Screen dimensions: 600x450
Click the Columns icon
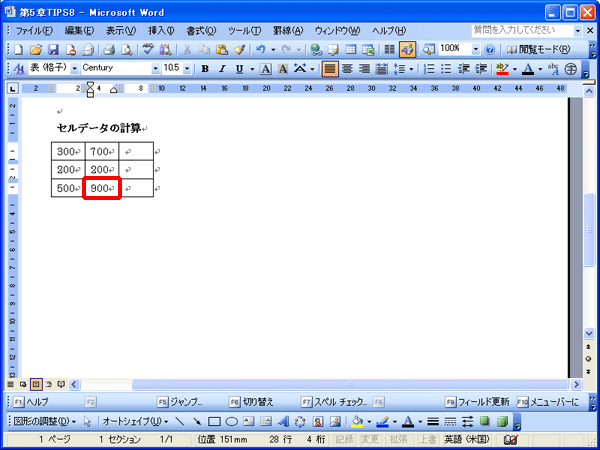pyautogui.click(x=390, y=49)
